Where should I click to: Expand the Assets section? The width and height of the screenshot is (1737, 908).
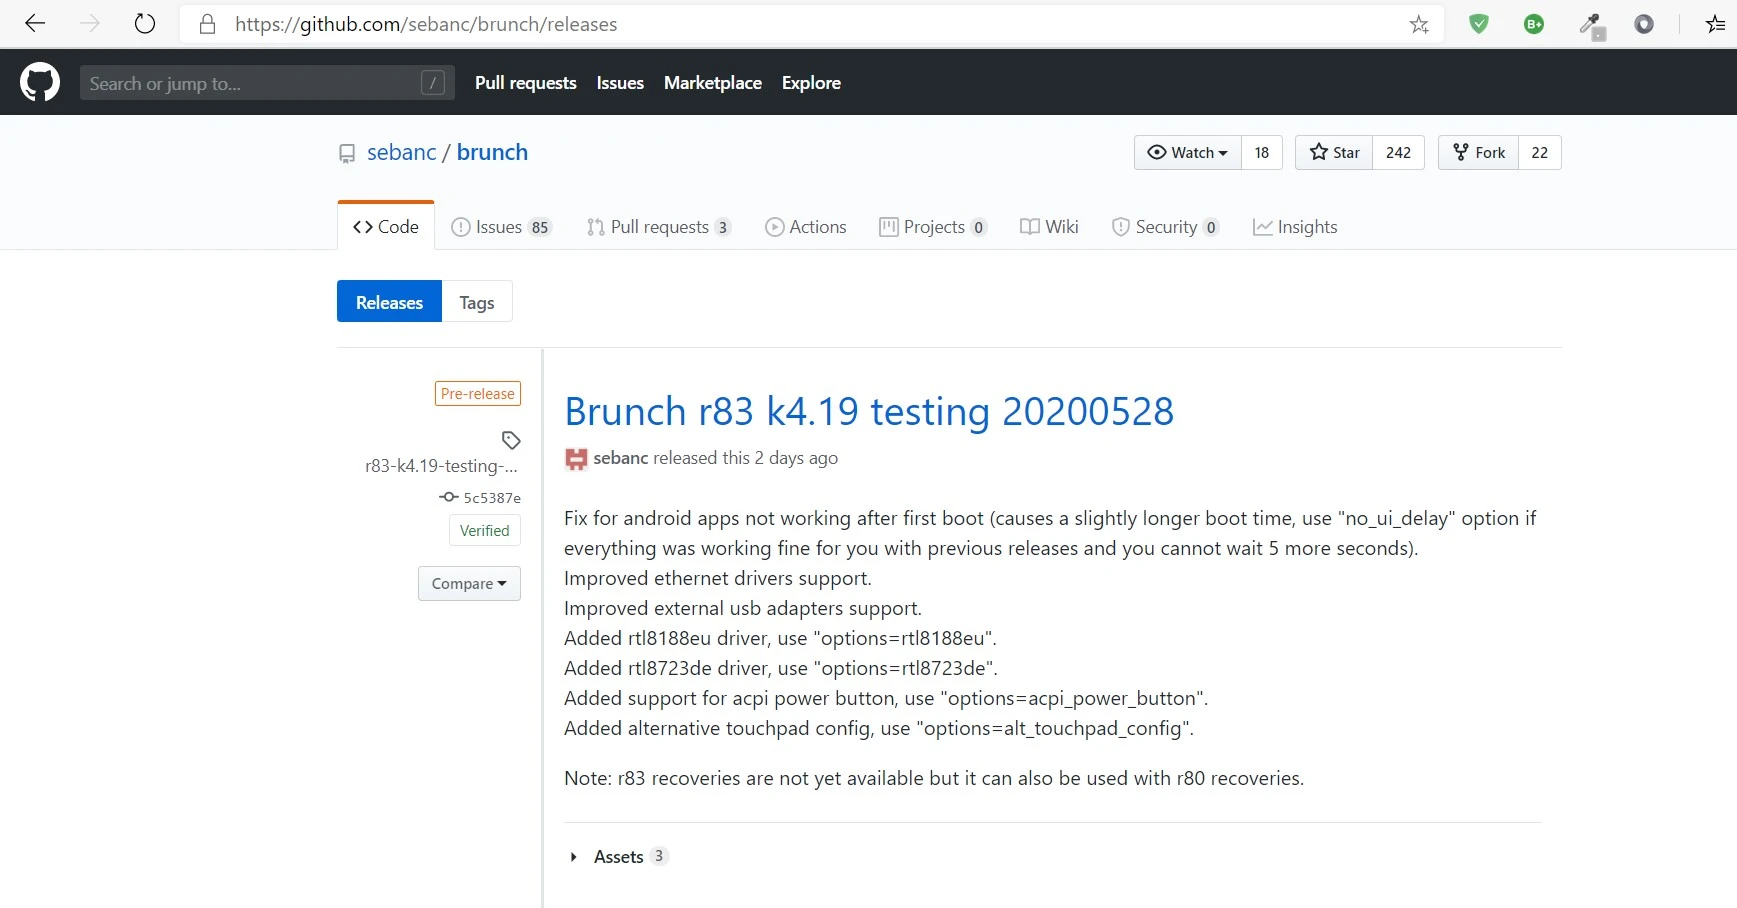(x=618, y=856)
